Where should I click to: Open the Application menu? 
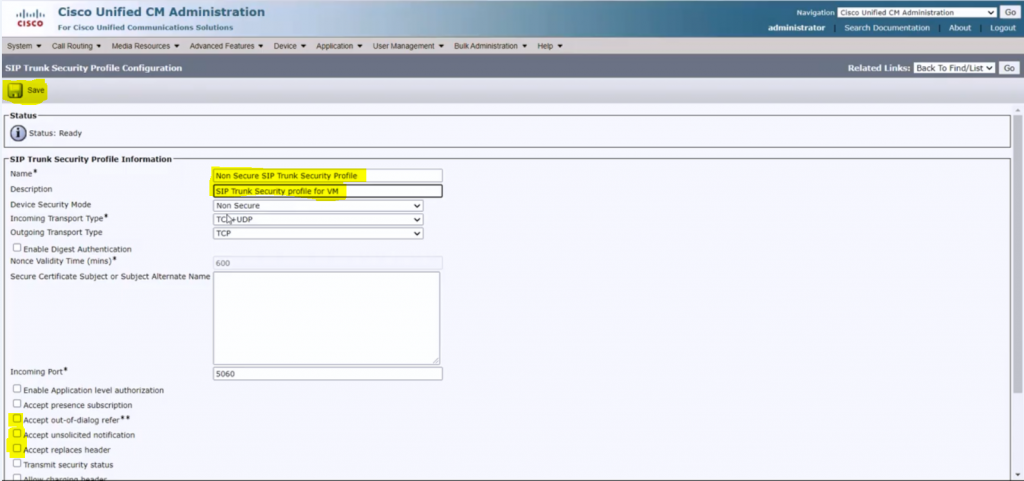339,46
